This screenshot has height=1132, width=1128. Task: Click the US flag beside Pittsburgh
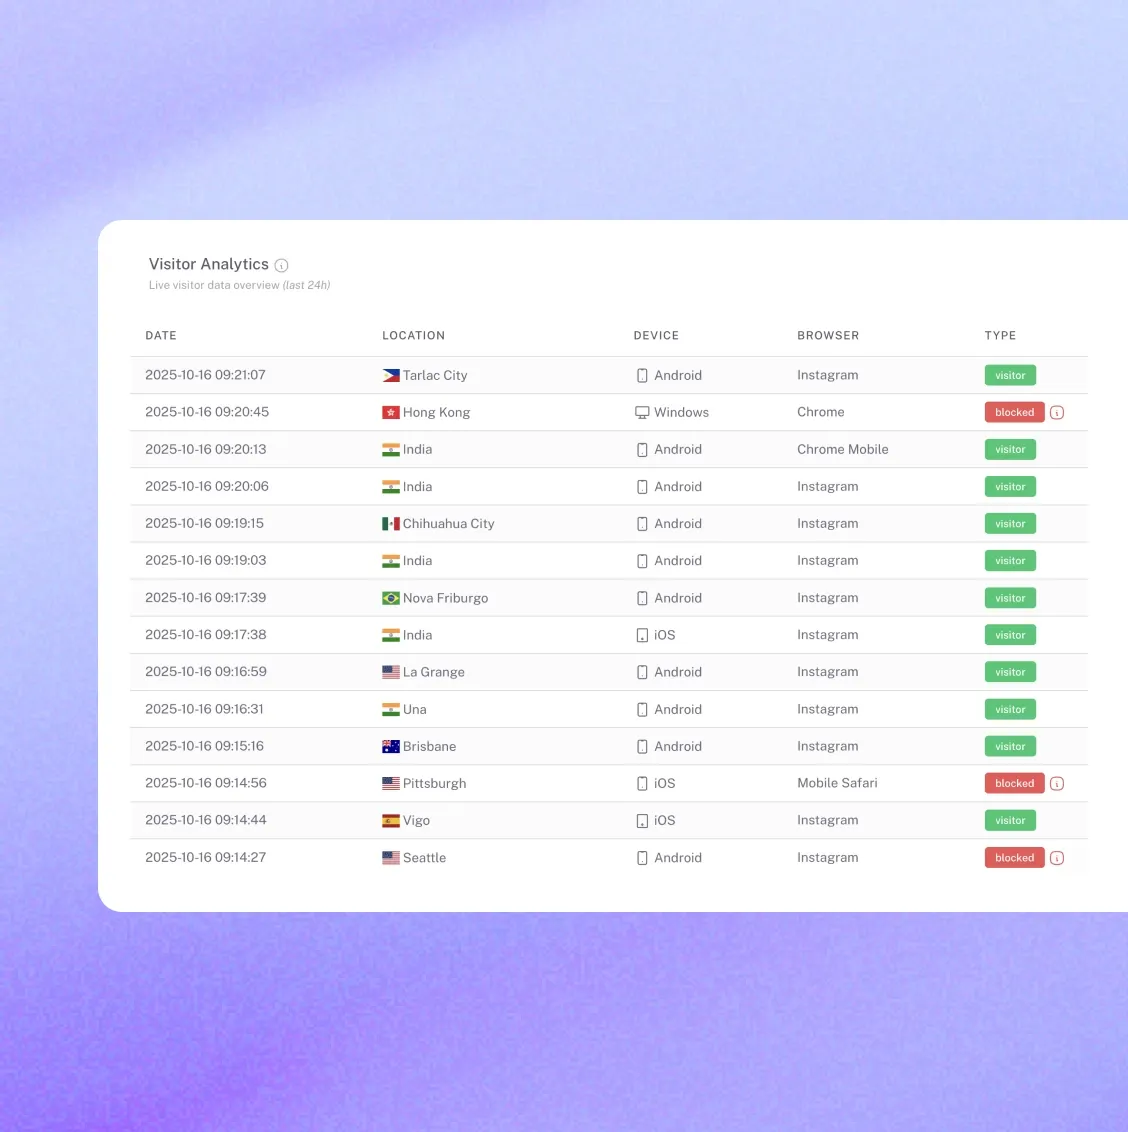[x=391, y=783]
